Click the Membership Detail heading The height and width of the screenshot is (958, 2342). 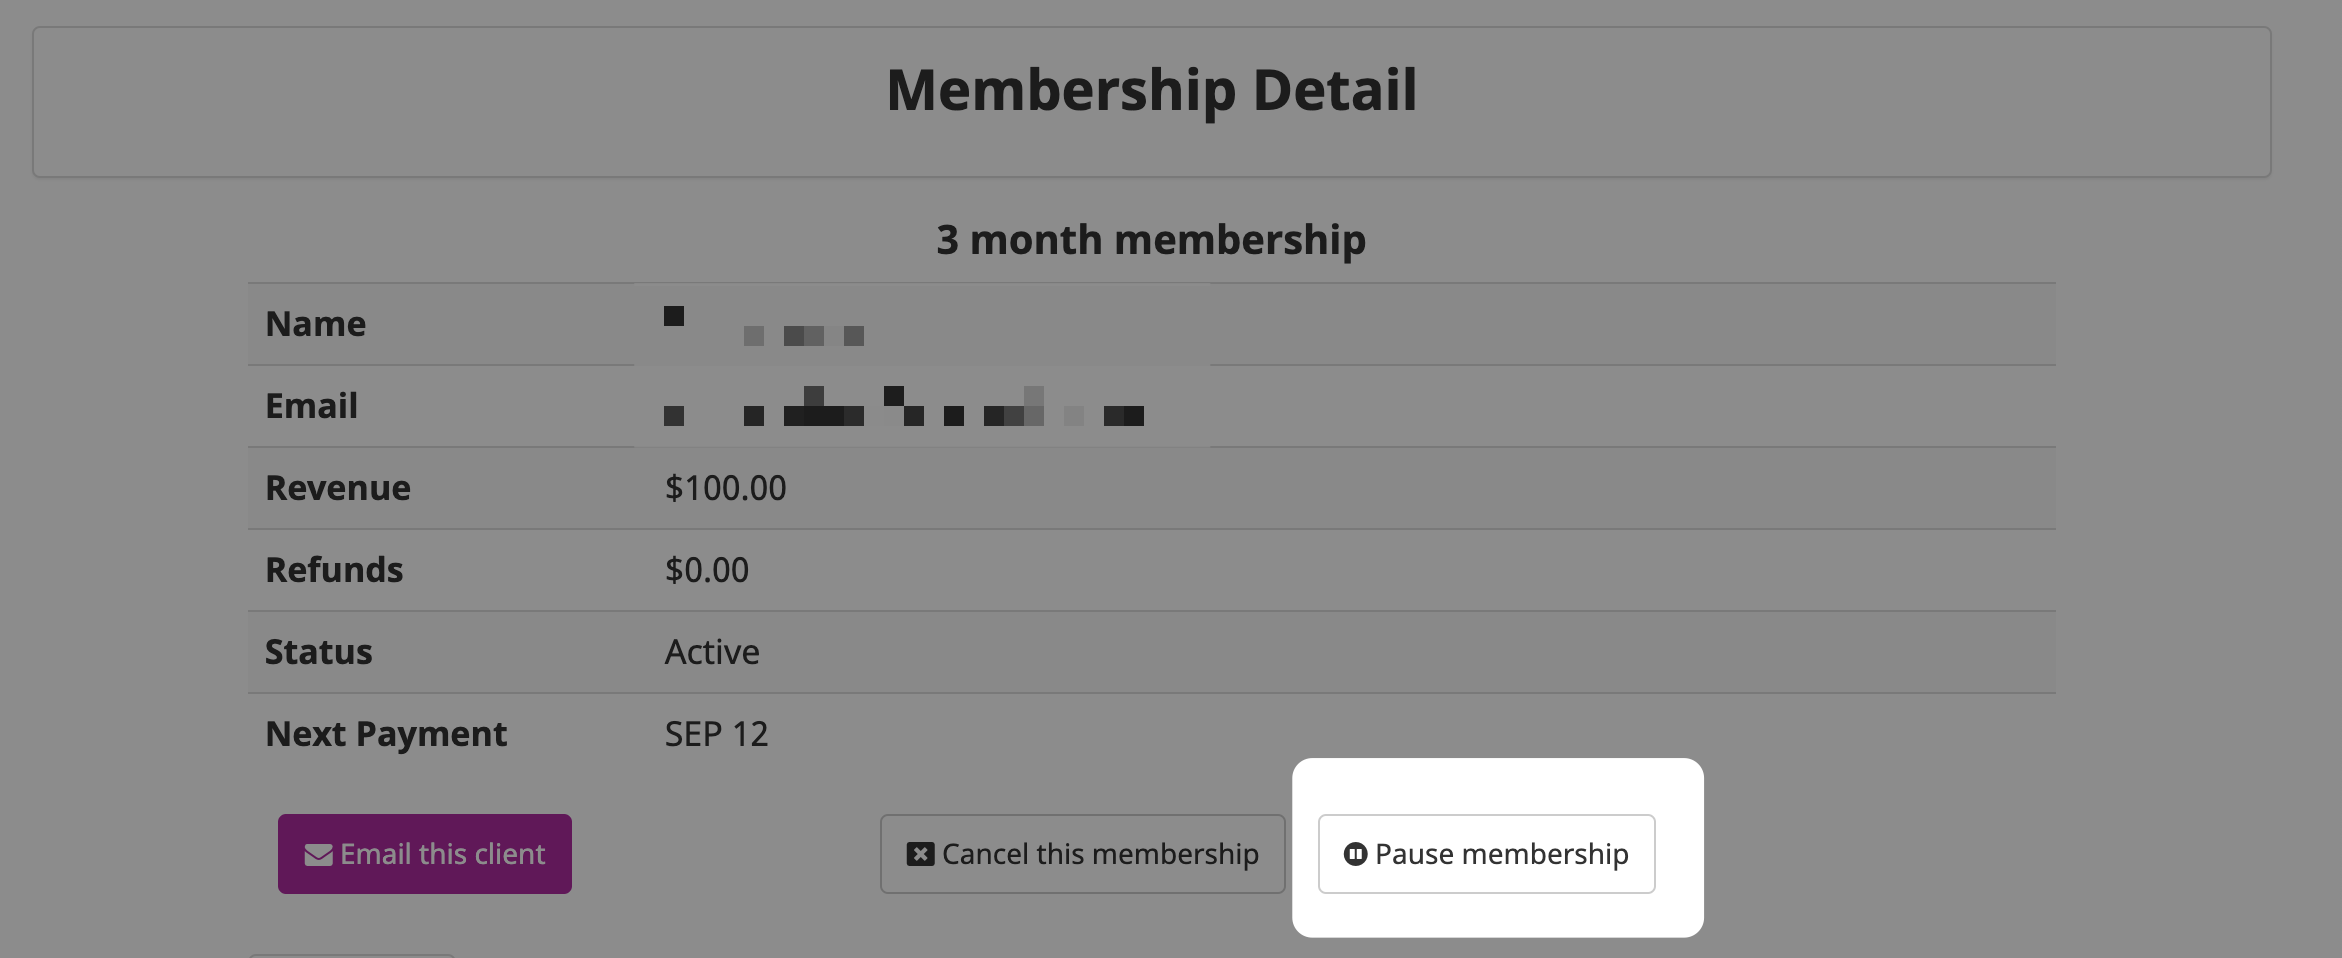1151,90
